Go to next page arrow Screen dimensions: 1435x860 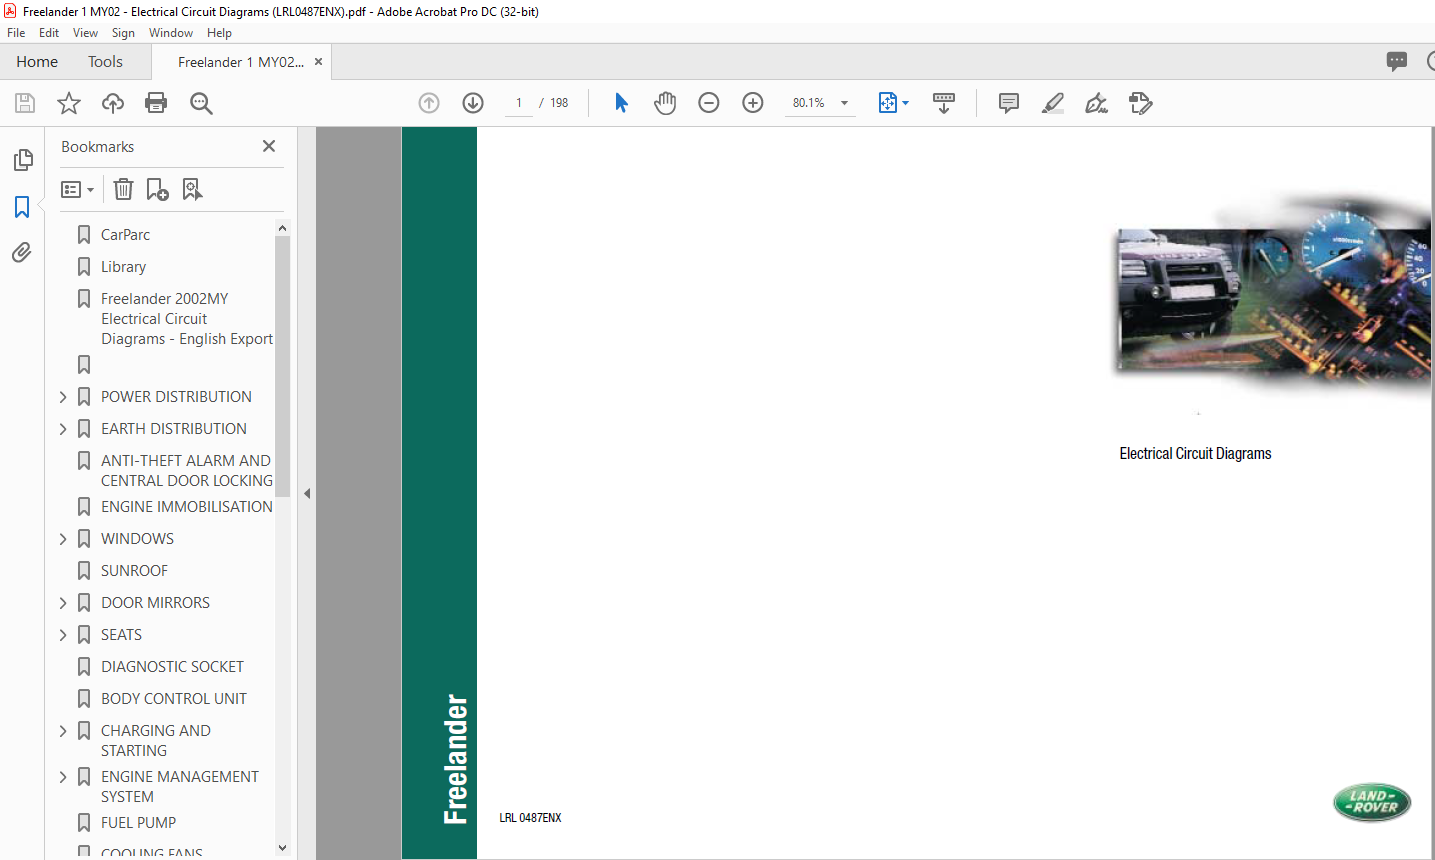click(473, 103)
